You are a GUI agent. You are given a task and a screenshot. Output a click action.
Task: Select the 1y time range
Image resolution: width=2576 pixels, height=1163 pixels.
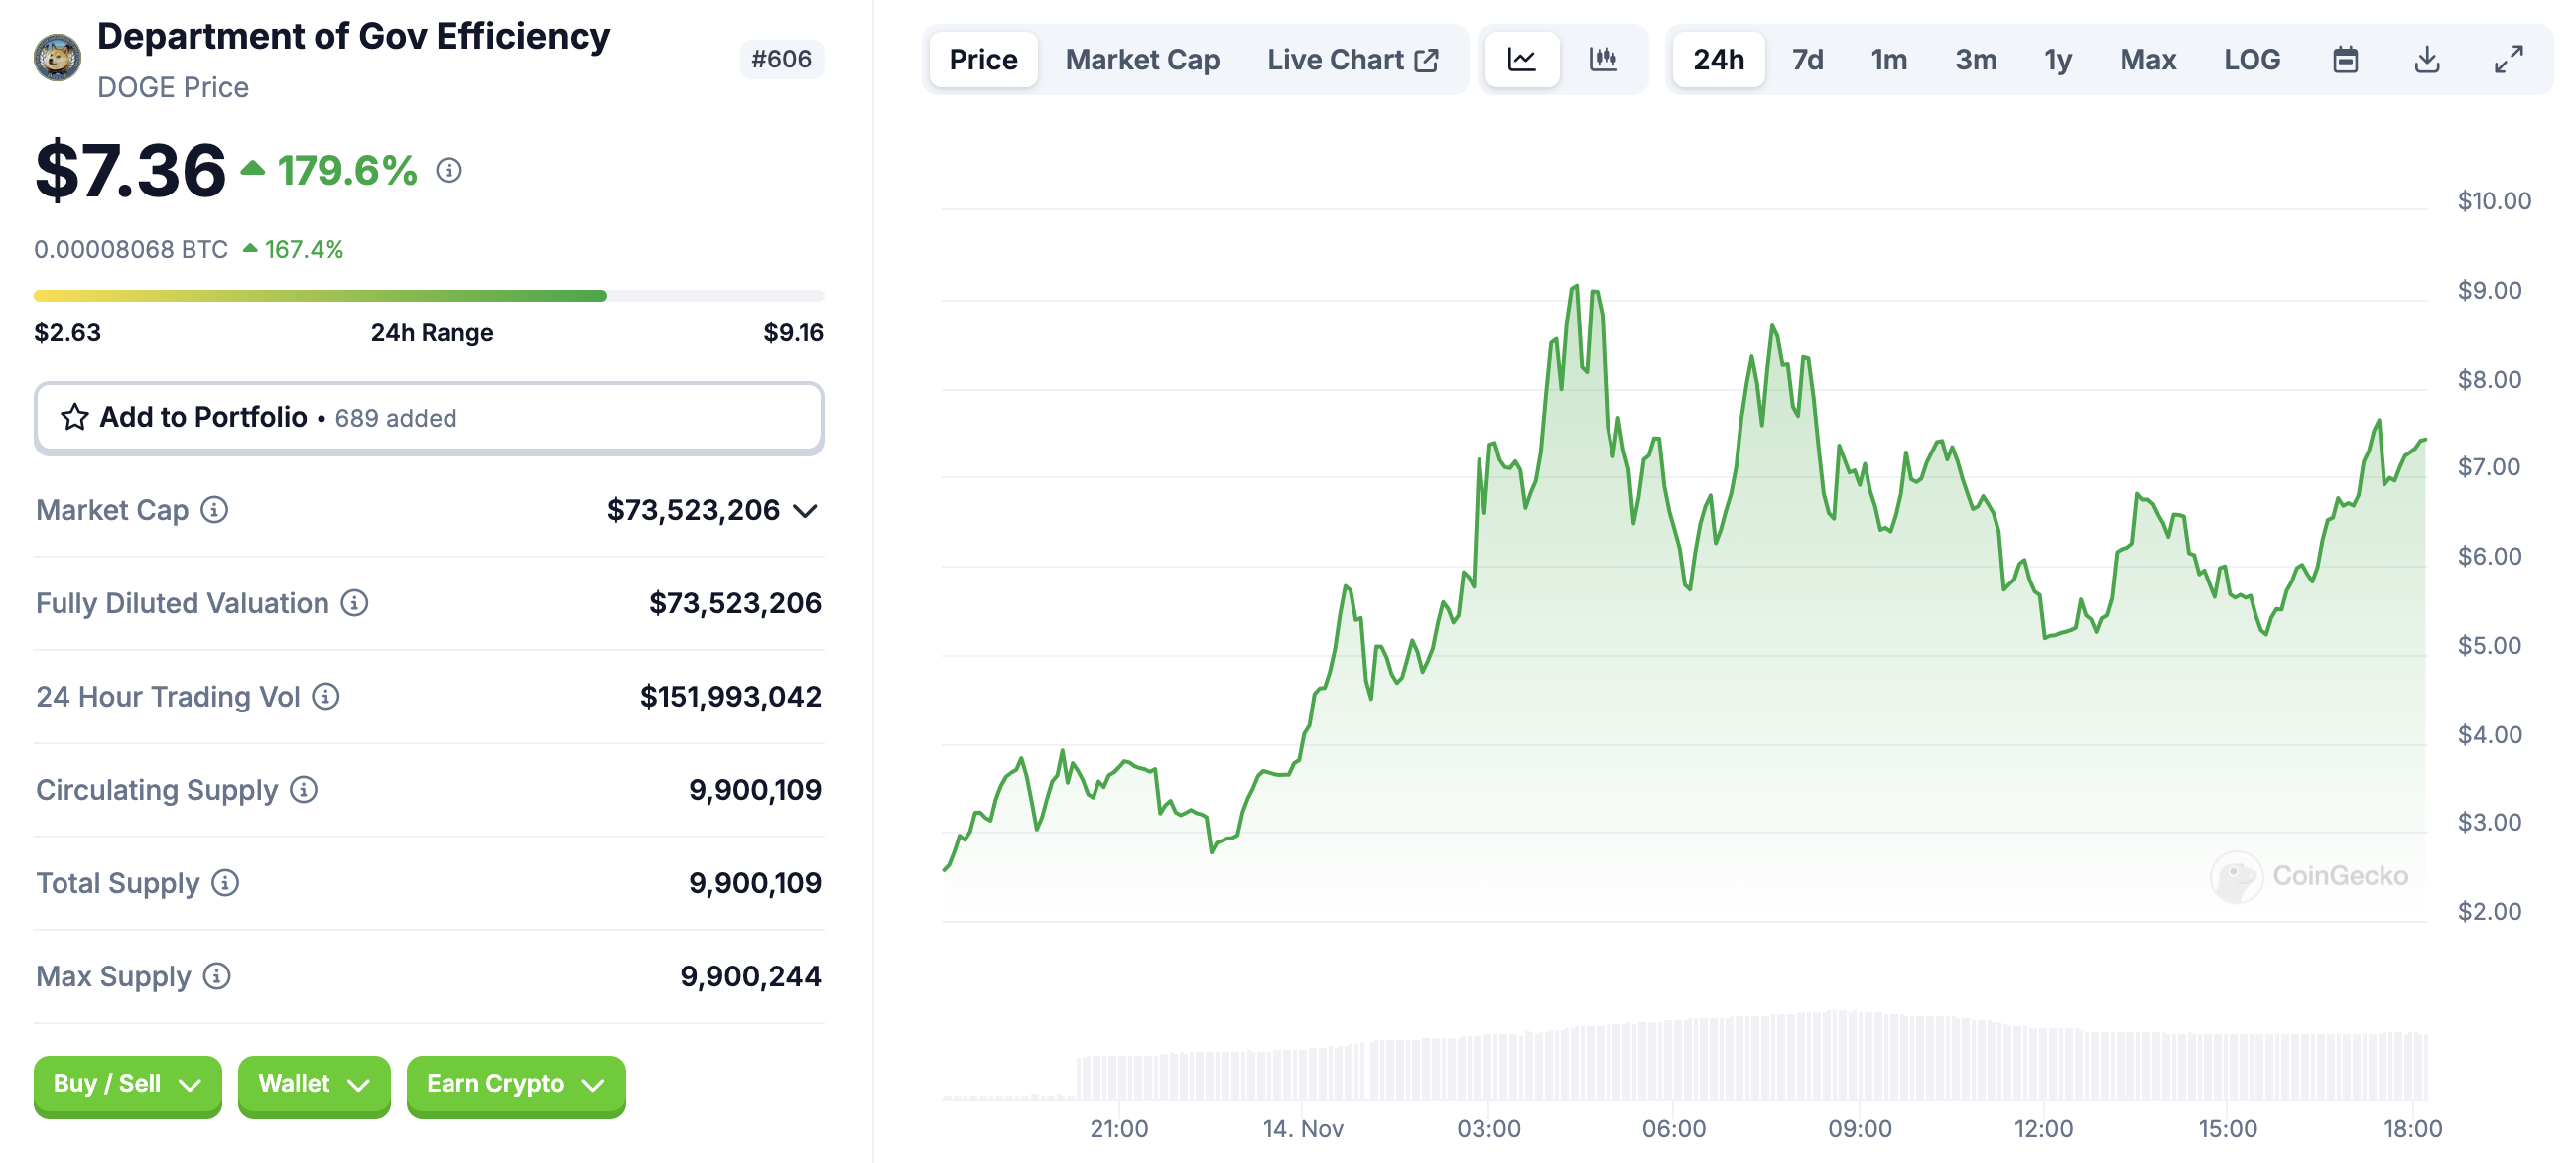click(2057, 60)
